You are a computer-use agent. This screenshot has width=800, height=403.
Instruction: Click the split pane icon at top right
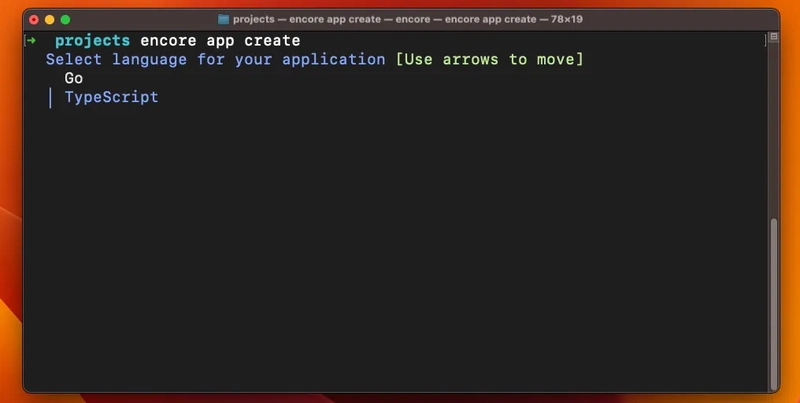point(773,37)
